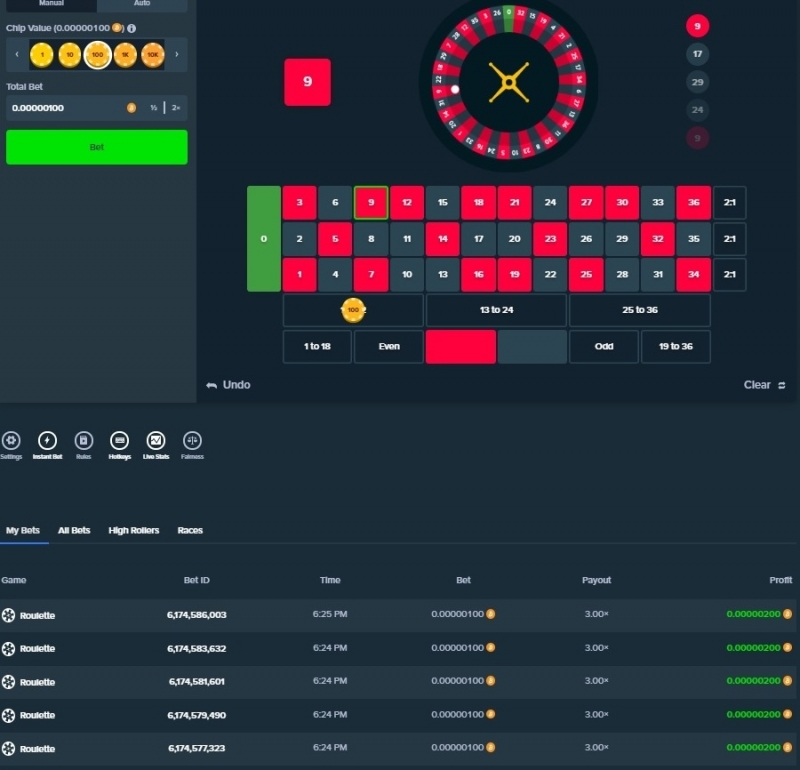Screen dimensions: 800x770
Task: Click the 100 chip on 1 to 12
Action: coord(353,310)
